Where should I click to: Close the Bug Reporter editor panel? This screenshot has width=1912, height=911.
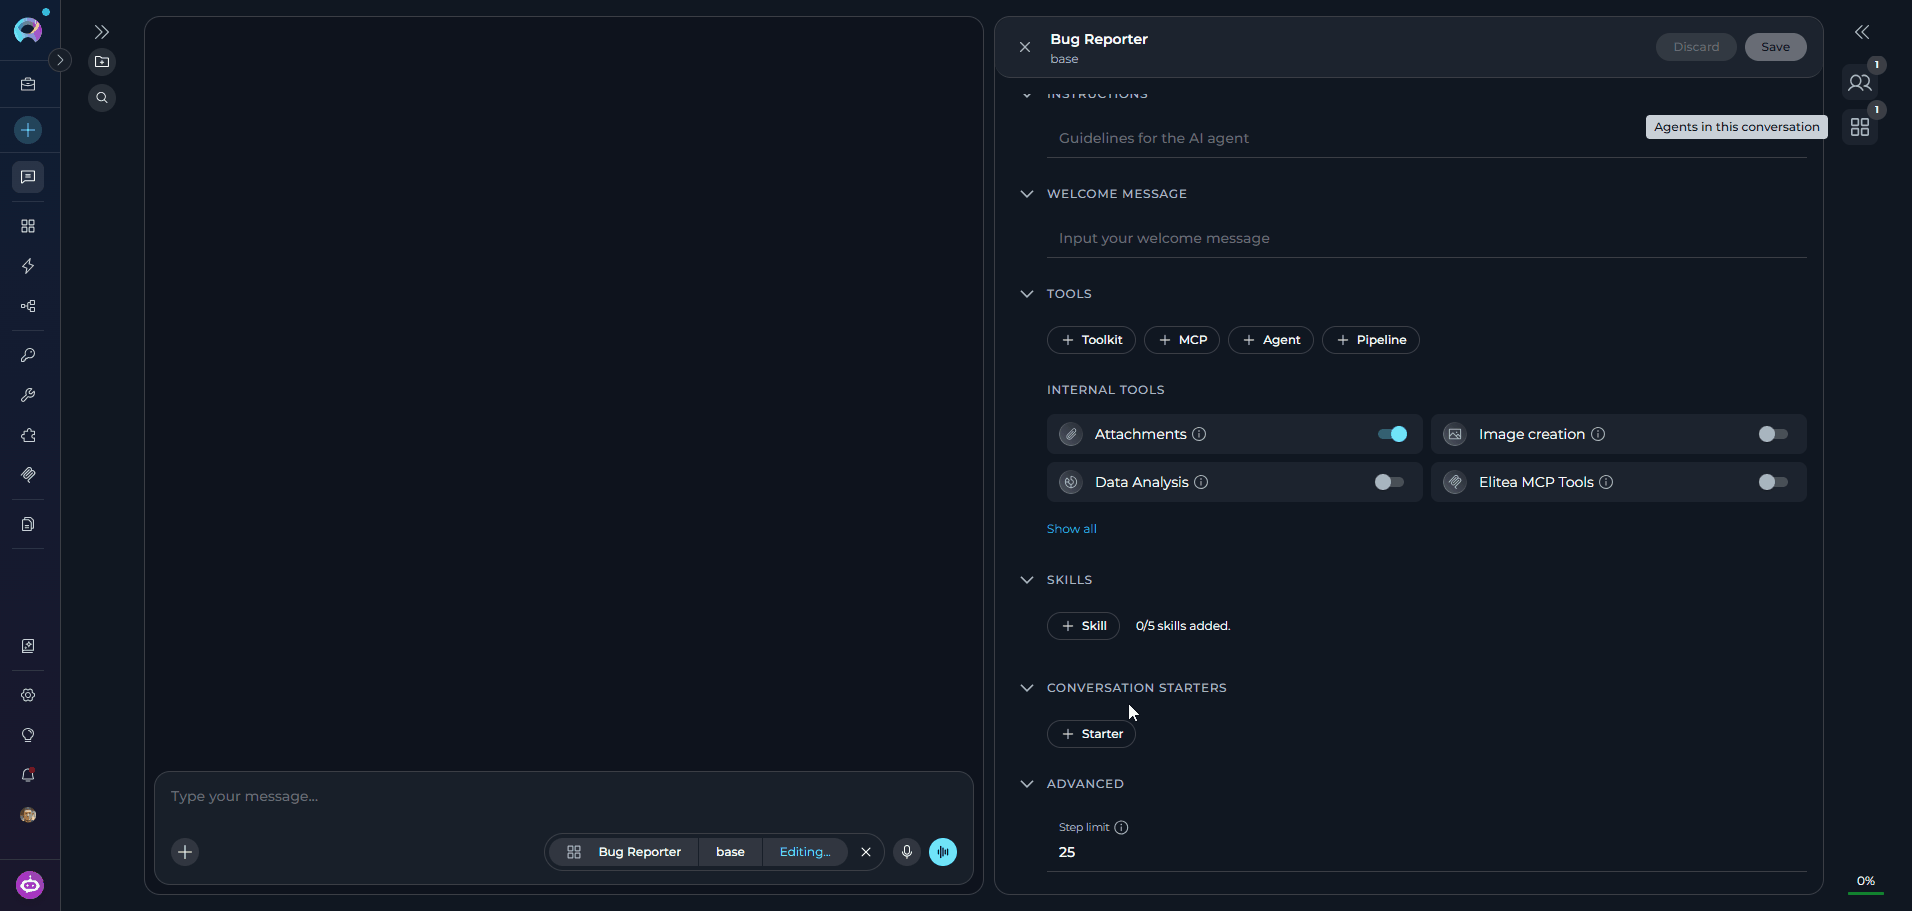point(1025,47)
